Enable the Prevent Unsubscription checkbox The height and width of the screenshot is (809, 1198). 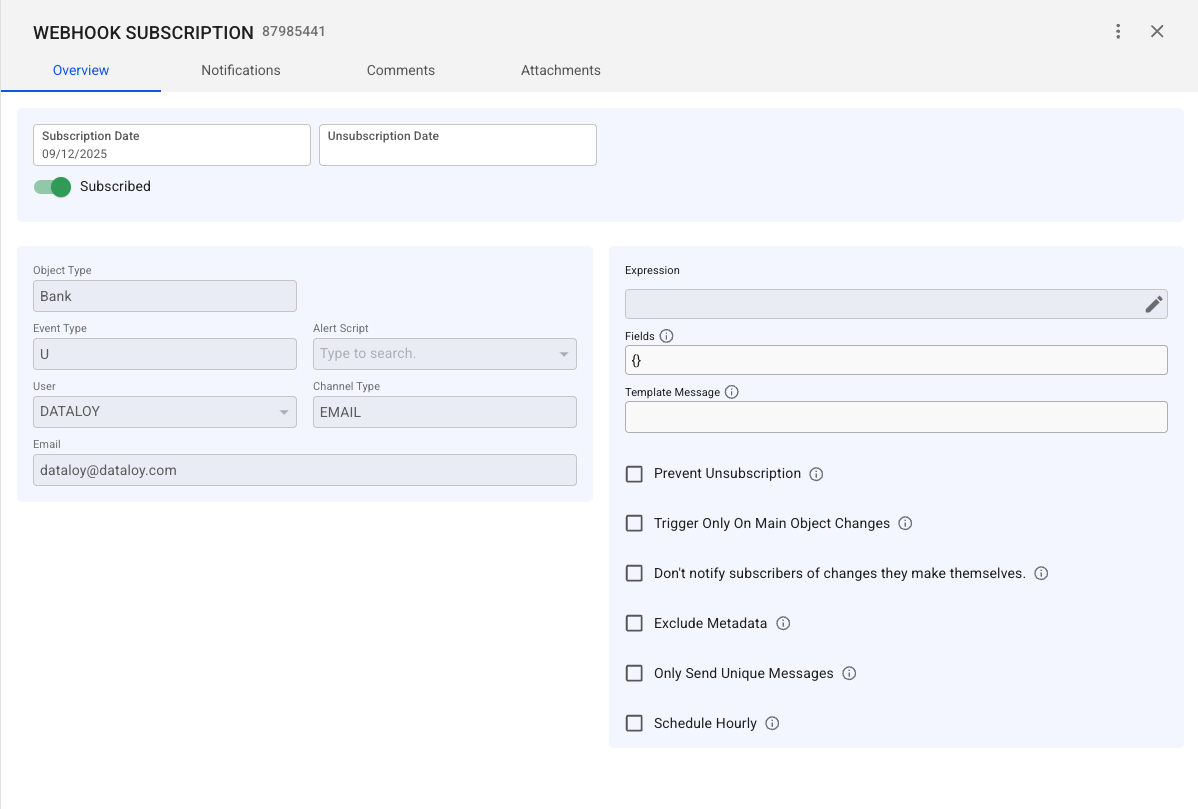coord(634,474)
